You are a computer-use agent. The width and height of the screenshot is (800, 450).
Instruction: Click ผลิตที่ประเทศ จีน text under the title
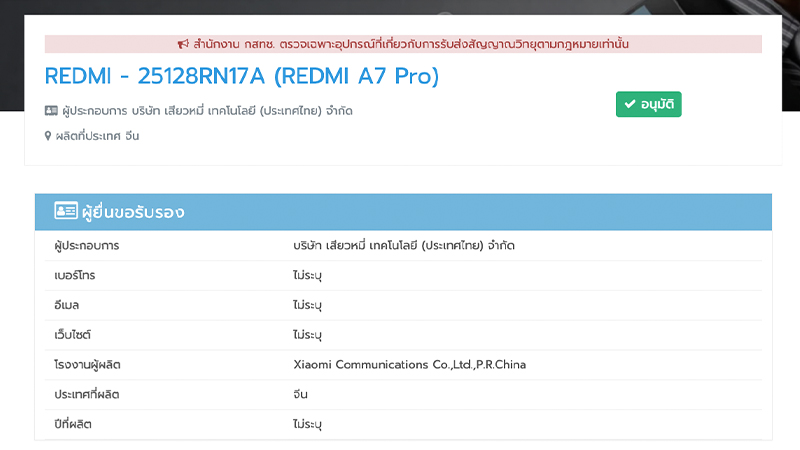pos(97,136)
